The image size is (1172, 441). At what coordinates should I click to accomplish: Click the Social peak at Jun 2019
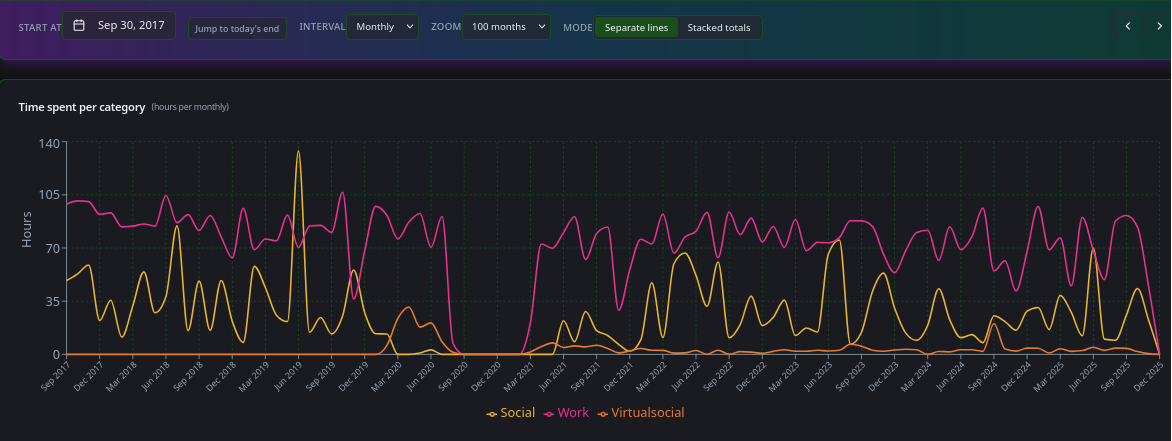coord(298,152)
